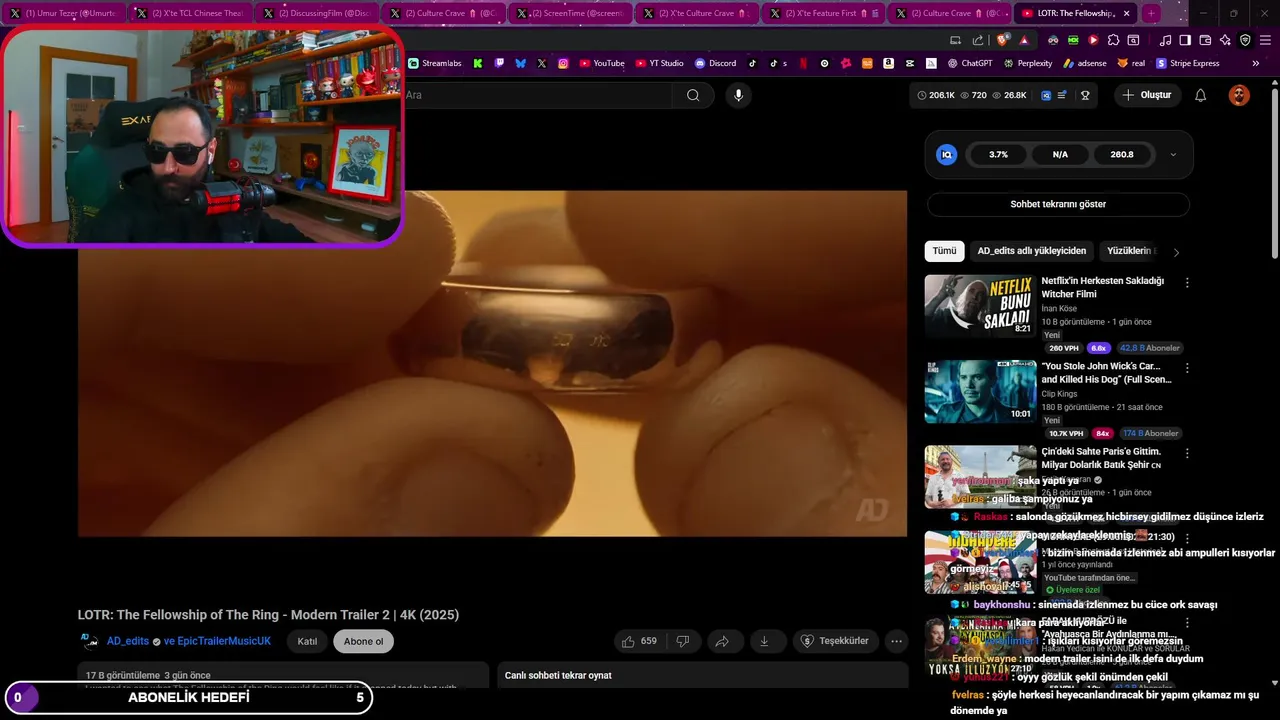The width and height of the screenshot is (1280, 720).
Task: Open the YT Studio bookmark
Action: point(659,63)
